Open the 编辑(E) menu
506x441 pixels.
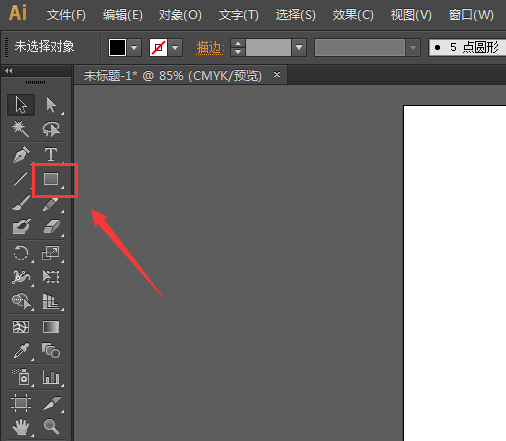tap(122, 15)
